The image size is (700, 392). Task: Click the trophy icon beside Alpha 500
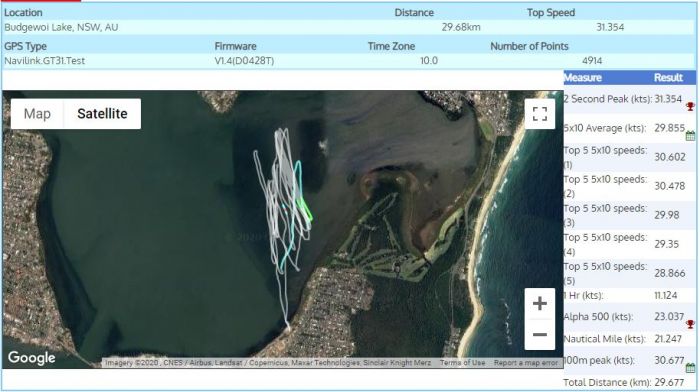tap(690, 324)
